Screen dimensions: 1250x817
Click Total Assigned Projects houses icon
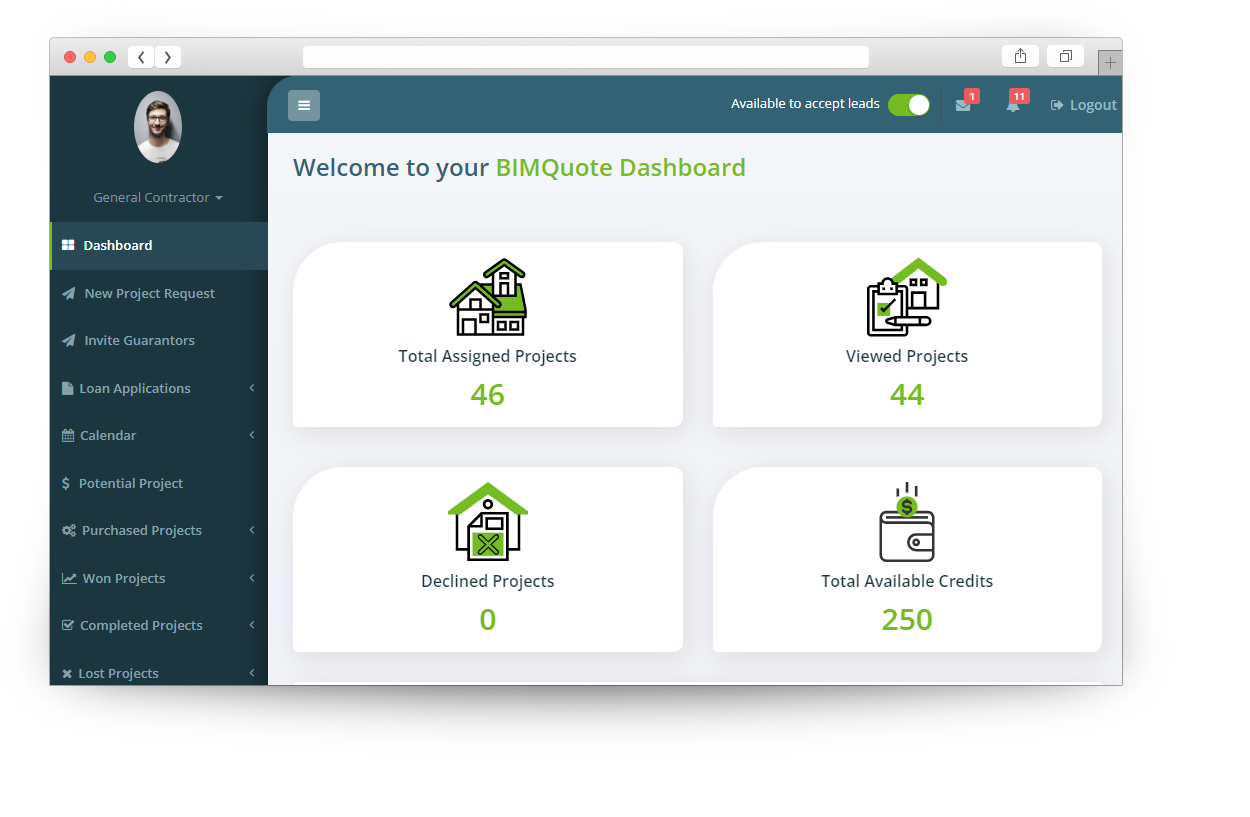pos(488,297)
